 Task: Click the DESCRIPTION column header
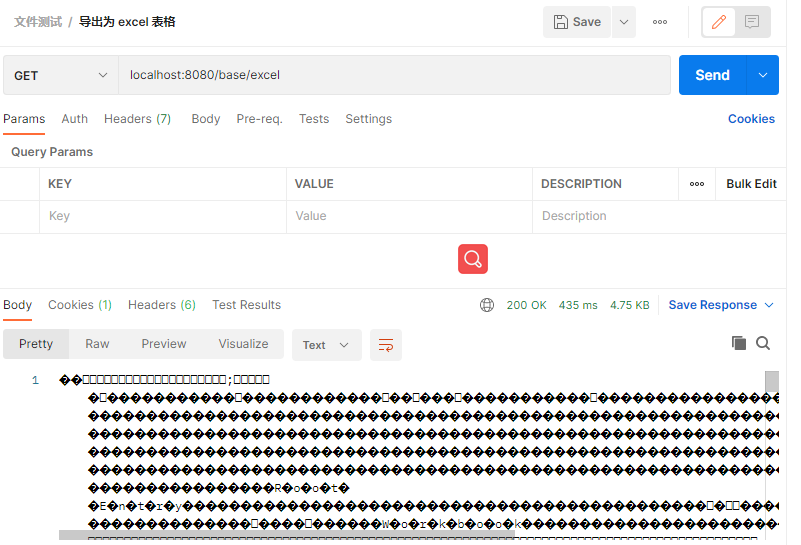pyautogui.click(x=581, y=184)
